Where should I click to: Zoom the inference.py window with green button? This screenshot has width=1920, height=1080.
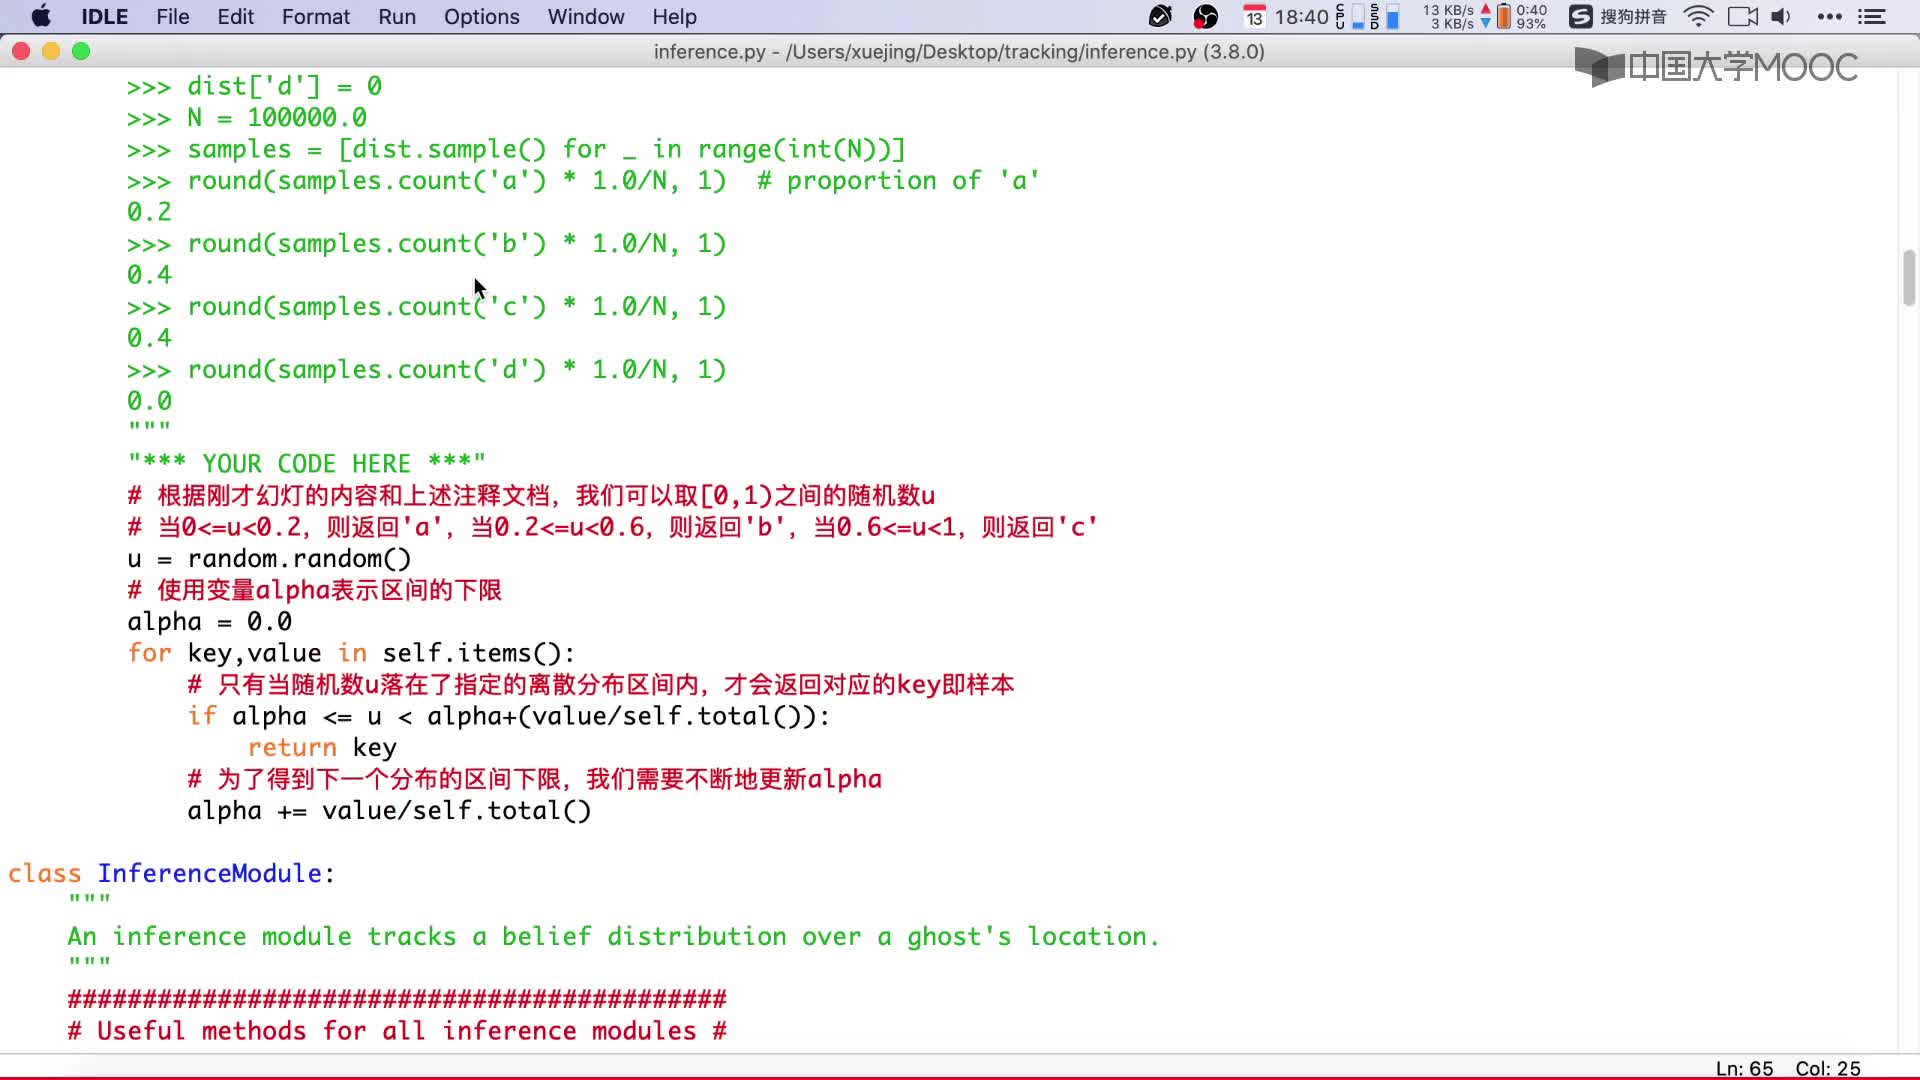[81, 51]
